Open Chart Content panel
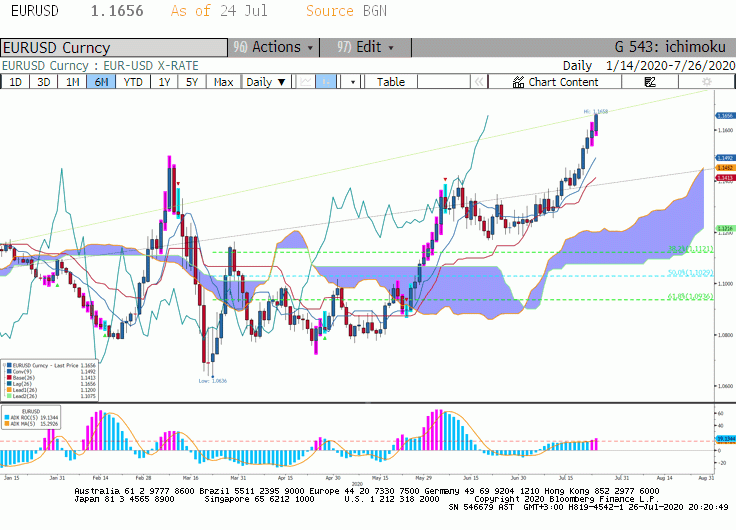 click(555, 82)
